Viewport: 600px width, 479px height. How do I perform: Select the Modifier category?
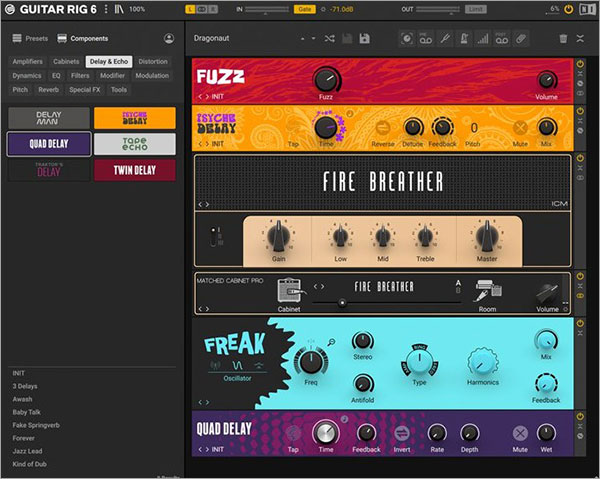pos(112,76)
